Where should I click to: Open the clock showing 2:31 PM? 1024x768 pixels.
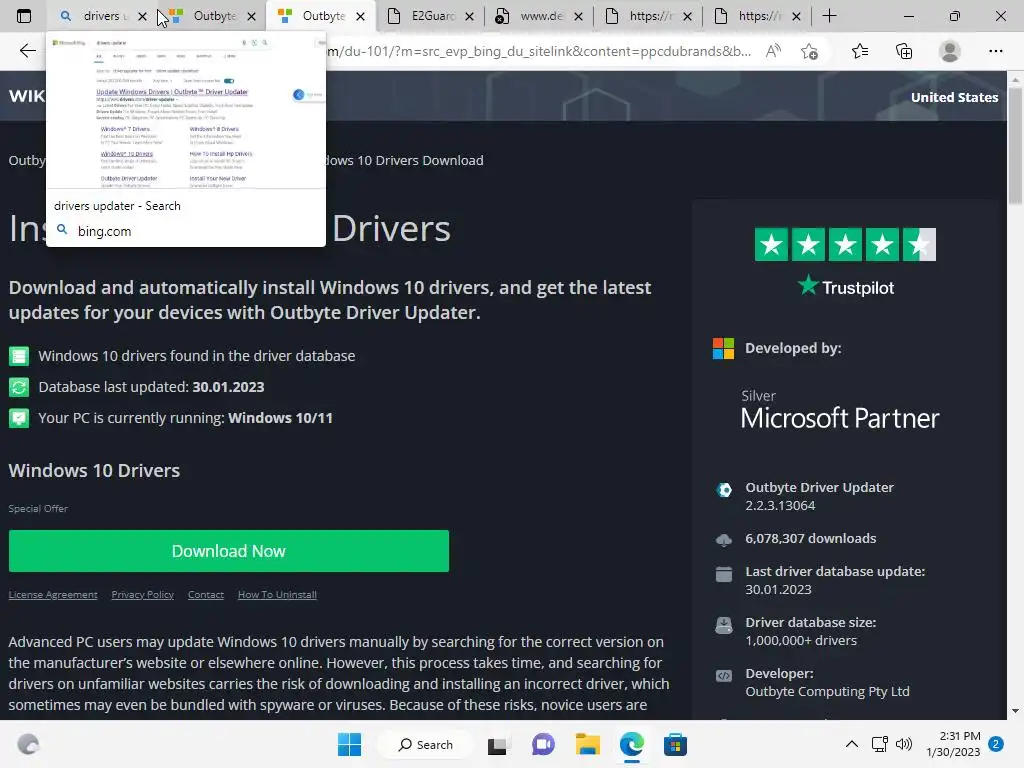pos(953,744)
